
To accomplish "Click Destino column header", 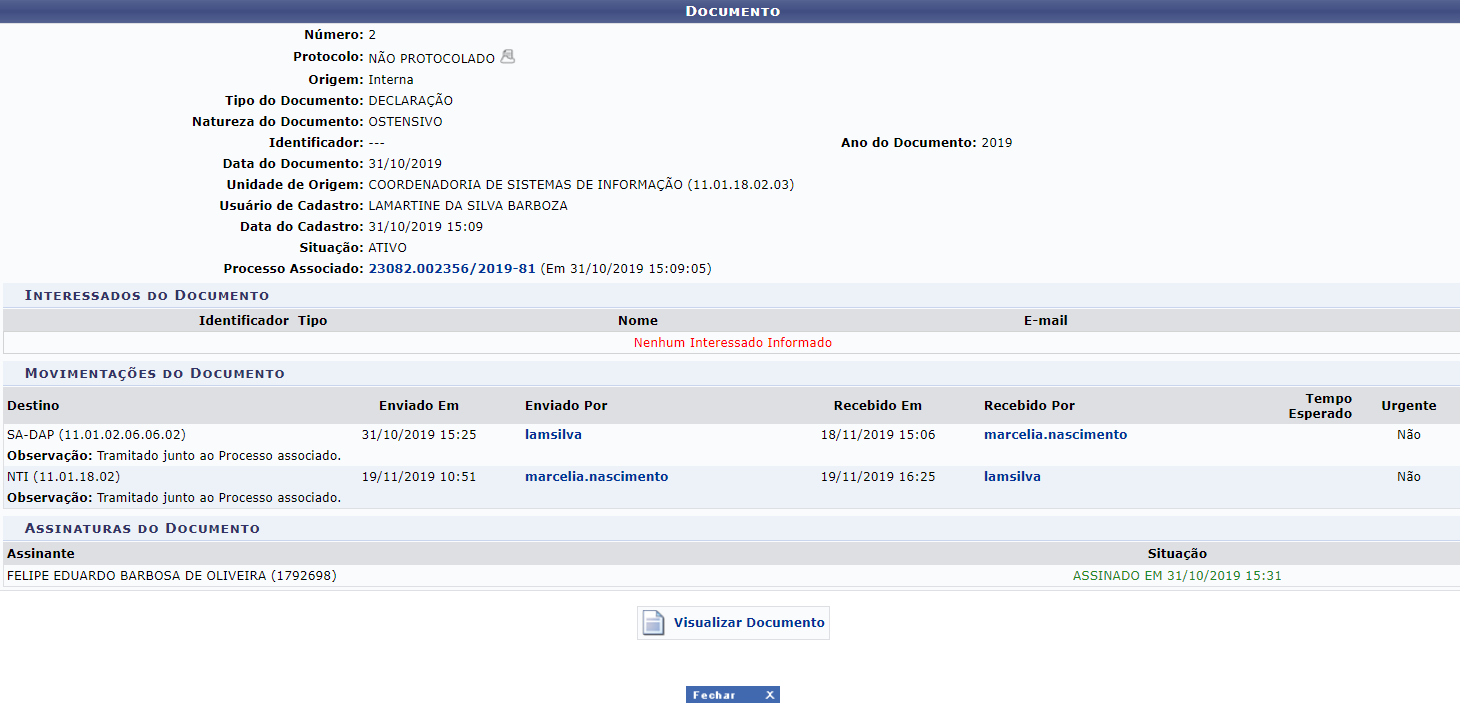I will click(x=33, y=406).
